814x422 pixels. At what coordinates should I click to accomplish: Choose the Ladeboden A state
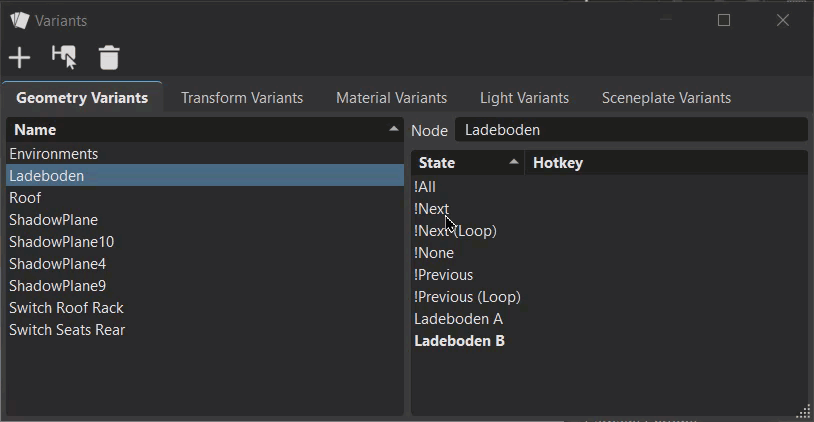click(x=458, y=319)
